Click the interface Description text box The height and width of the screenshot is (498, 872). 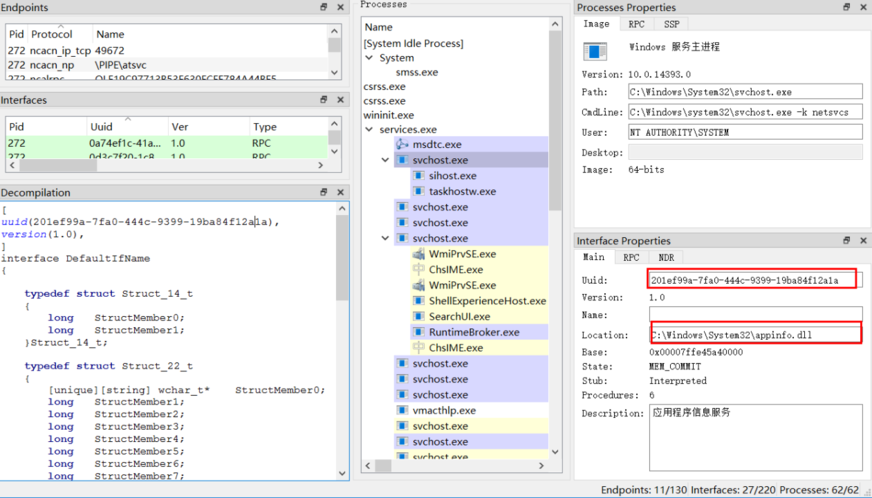click(755, 438)
